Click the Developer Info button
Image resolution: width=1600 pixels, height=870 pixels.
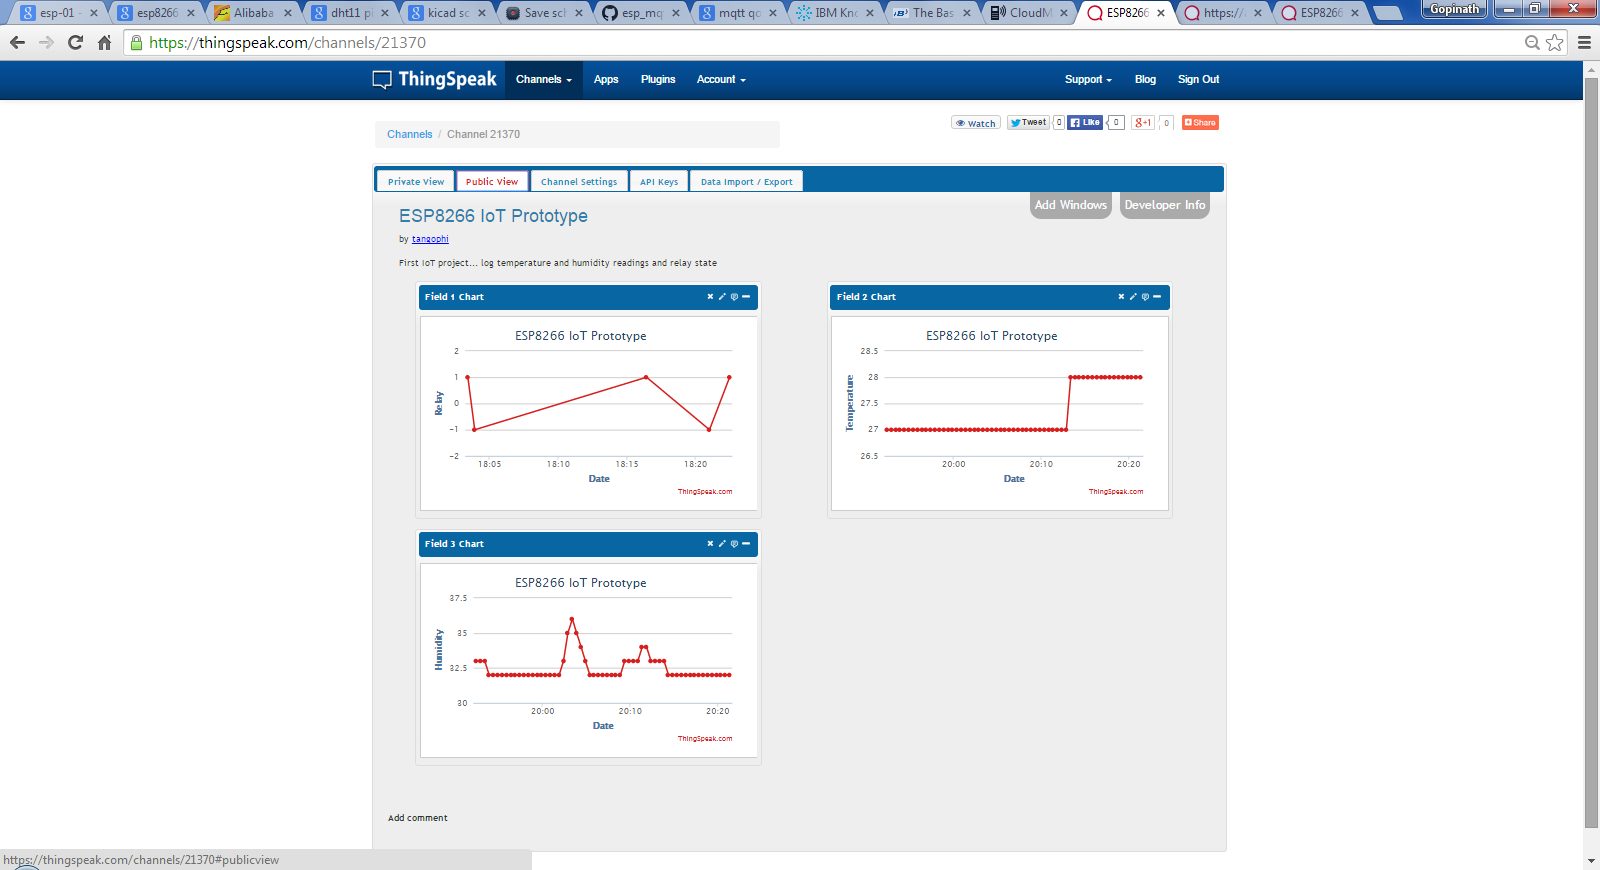click(x=1165, y=205)
